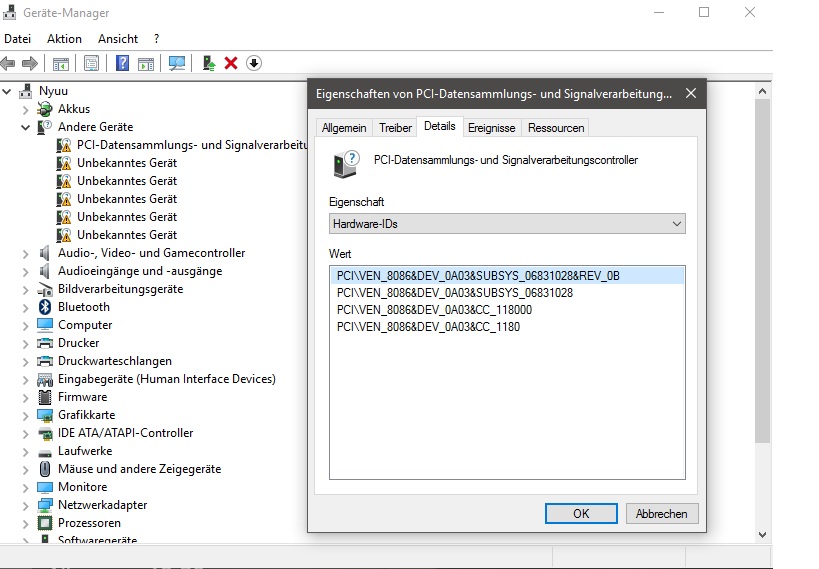The image size is (819, 569).
Task: Open the Aktion menu
Action: (x=64, y=39)
